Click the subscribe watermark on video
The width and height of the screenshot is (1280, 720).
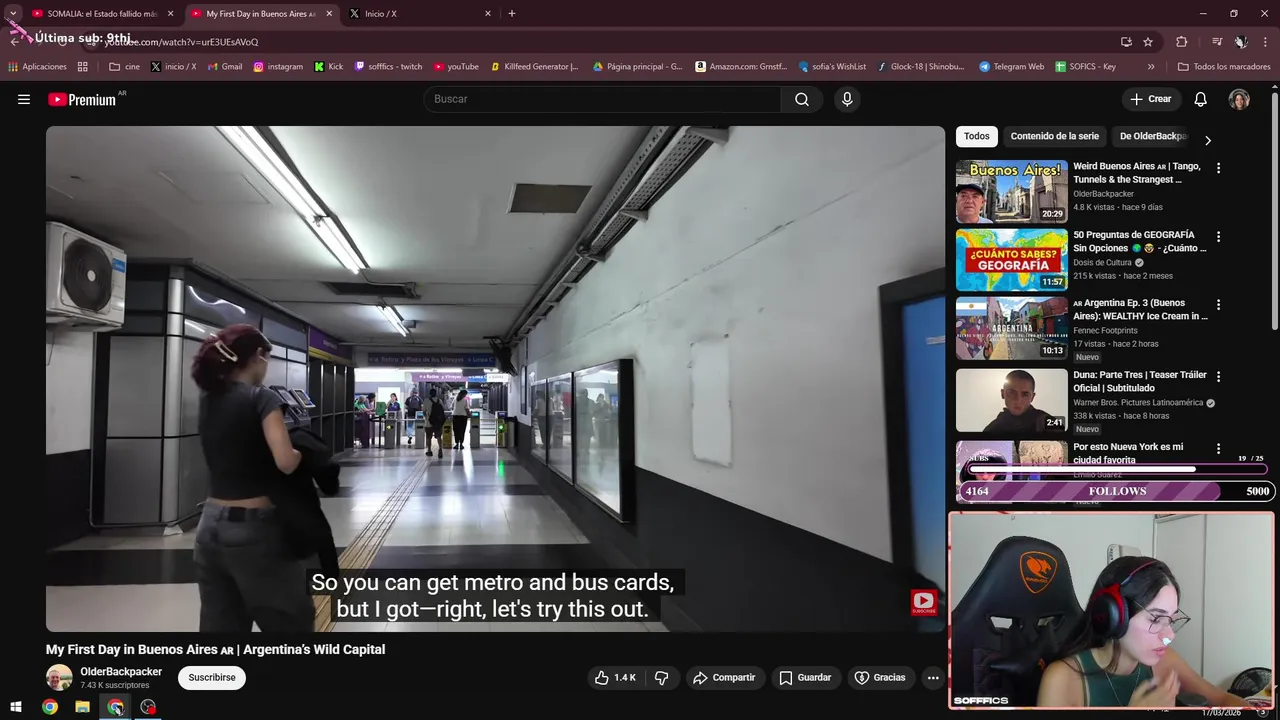923,602
